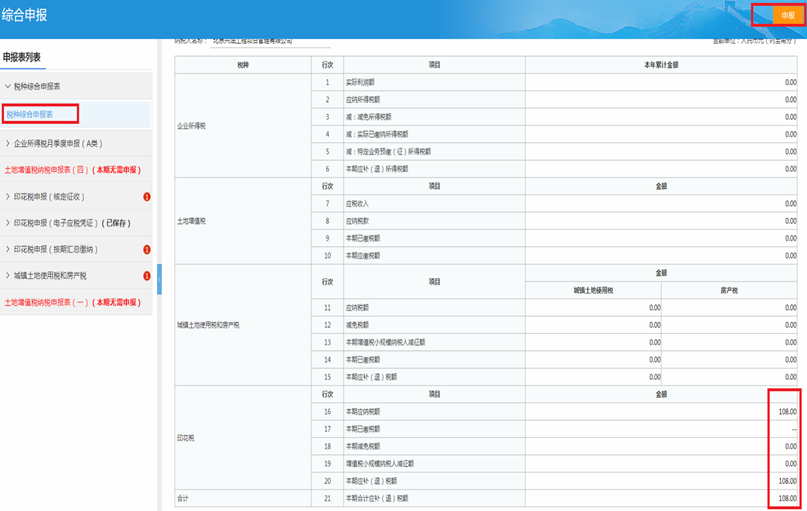Click the 印花税 category cell
This screenshot has height=511, width=807.
coord(243,438)
